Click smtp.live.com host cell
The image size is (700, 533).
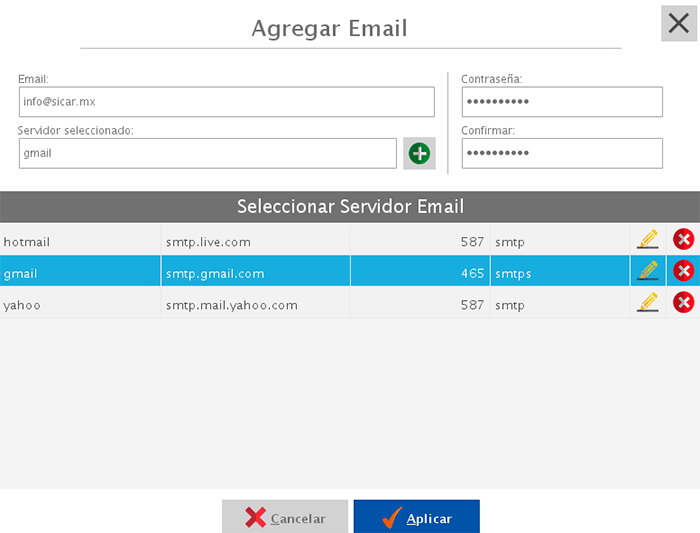pos(255,241)
